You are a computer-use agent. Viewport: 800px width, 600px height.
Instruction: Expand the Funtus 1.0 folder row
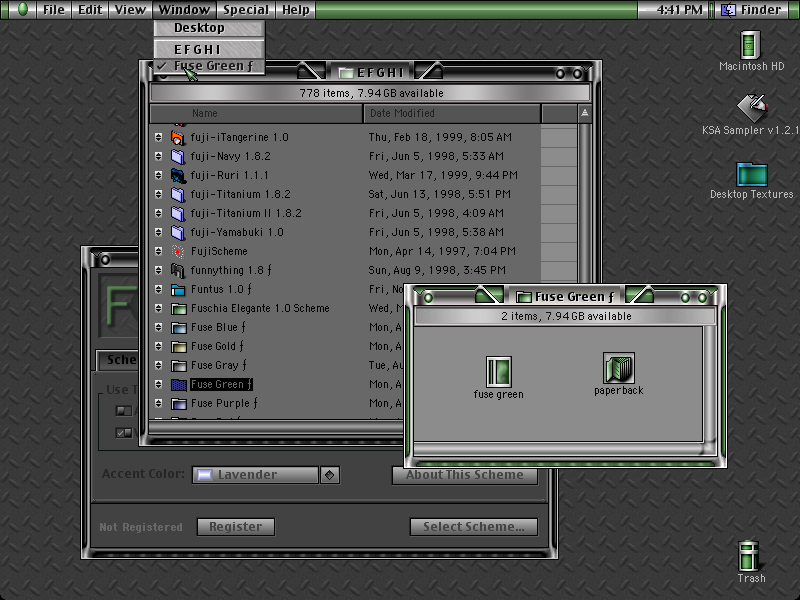[158, 289]
